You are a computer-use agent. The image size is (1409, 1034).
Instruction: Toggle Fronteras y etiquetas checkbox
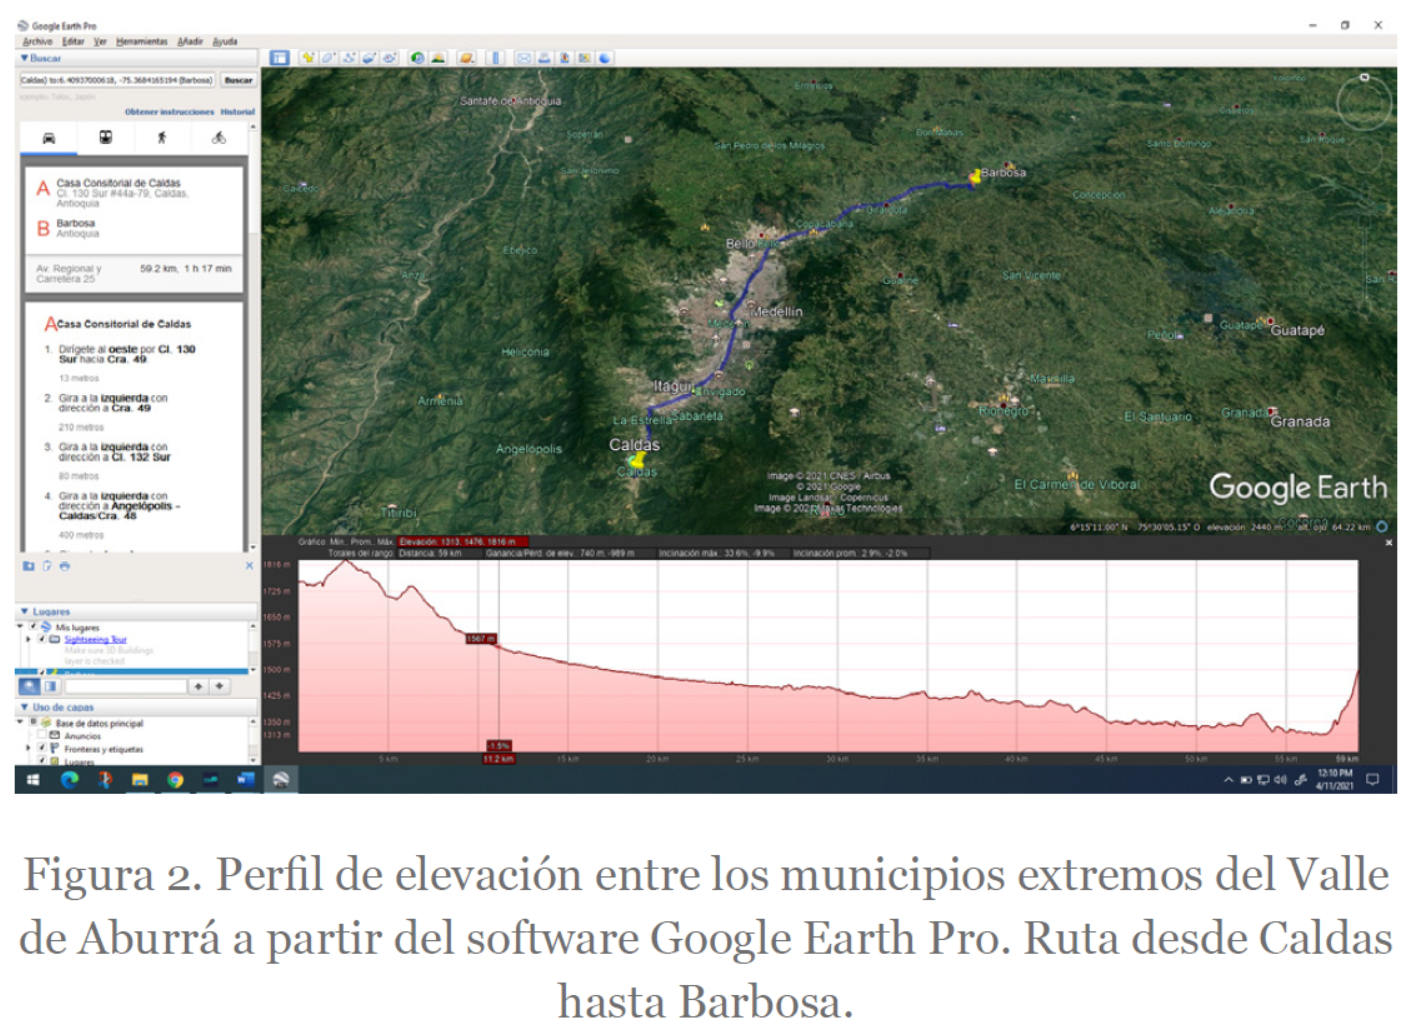[x=42, y=747]
